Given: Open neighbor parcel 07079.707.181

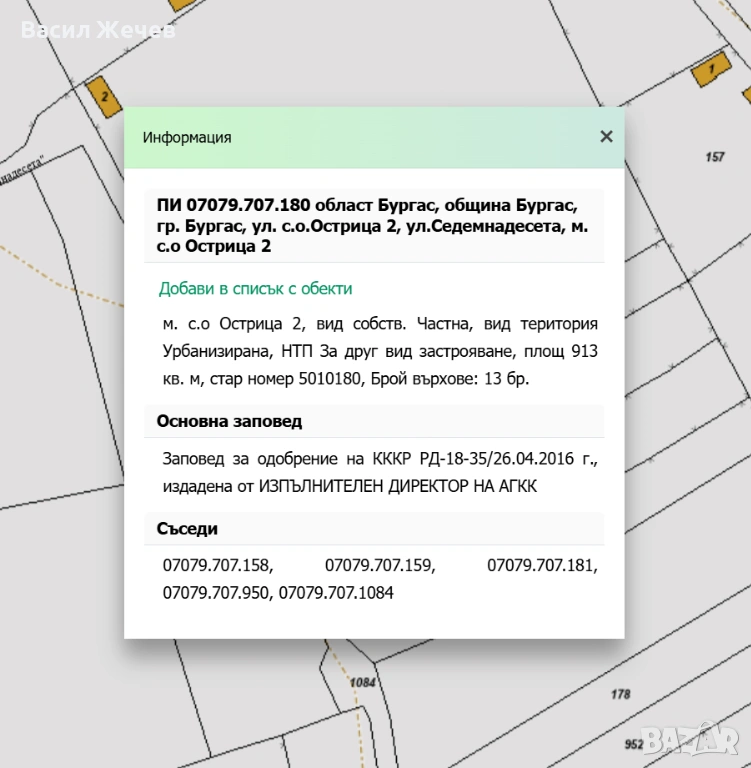Looking at the screenshot, I should 541,566.
